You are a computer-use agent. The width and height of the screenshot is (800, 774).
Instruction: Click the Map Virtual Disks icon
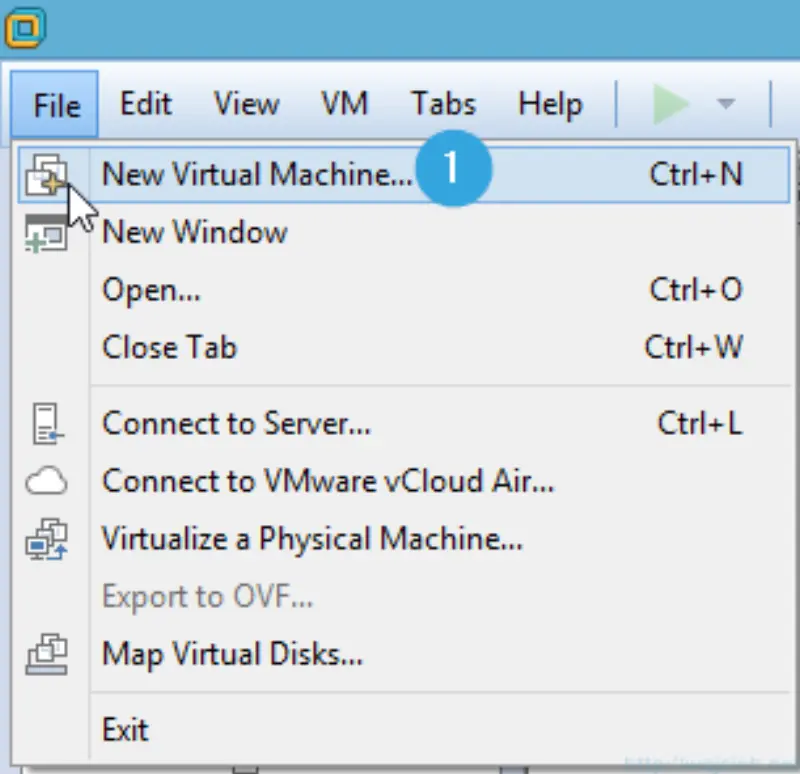click(x=48, y=654)
